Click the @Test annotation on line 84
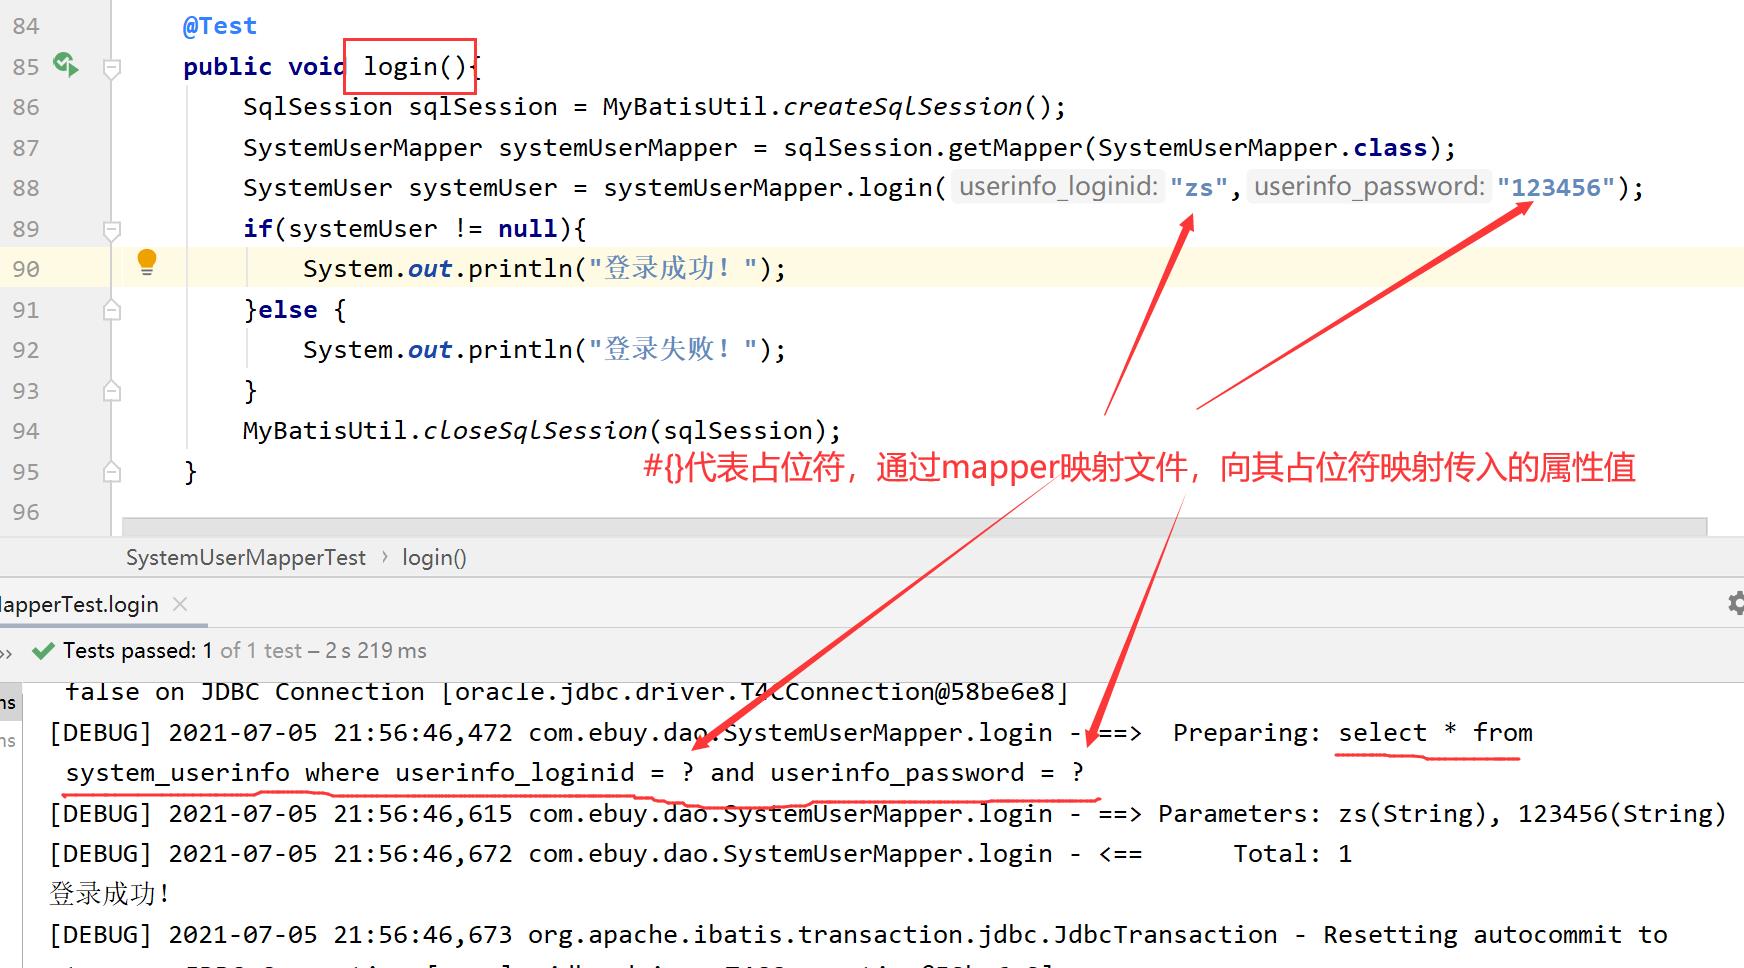This screenshot has width=1744, height=968. tap(220, 26)
